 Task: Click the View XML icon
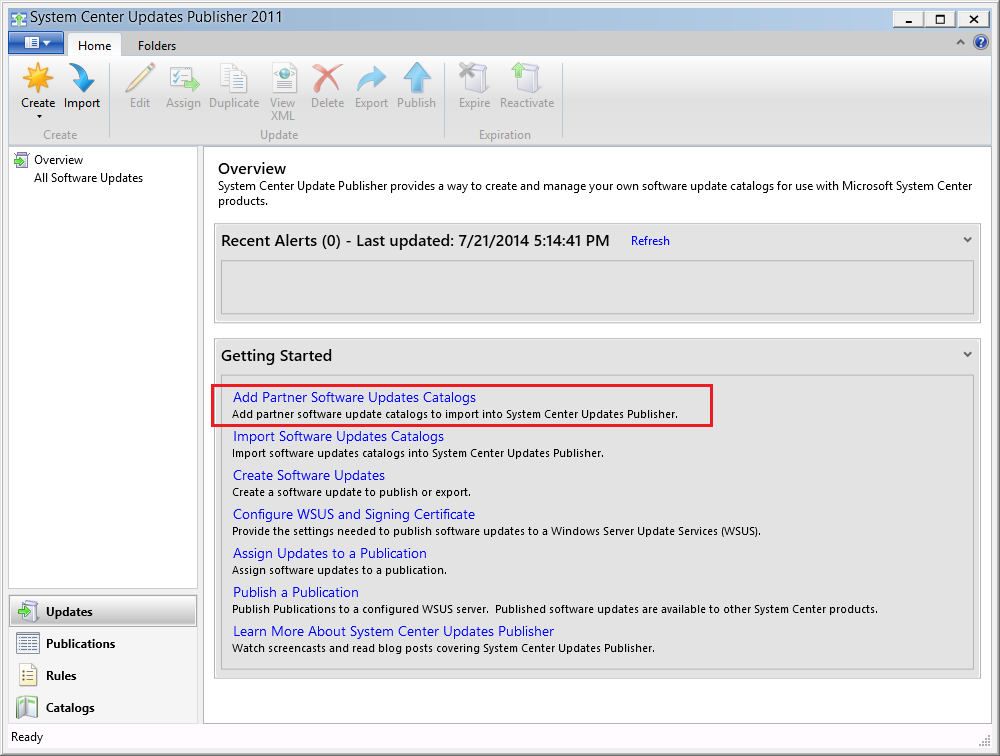283,78
